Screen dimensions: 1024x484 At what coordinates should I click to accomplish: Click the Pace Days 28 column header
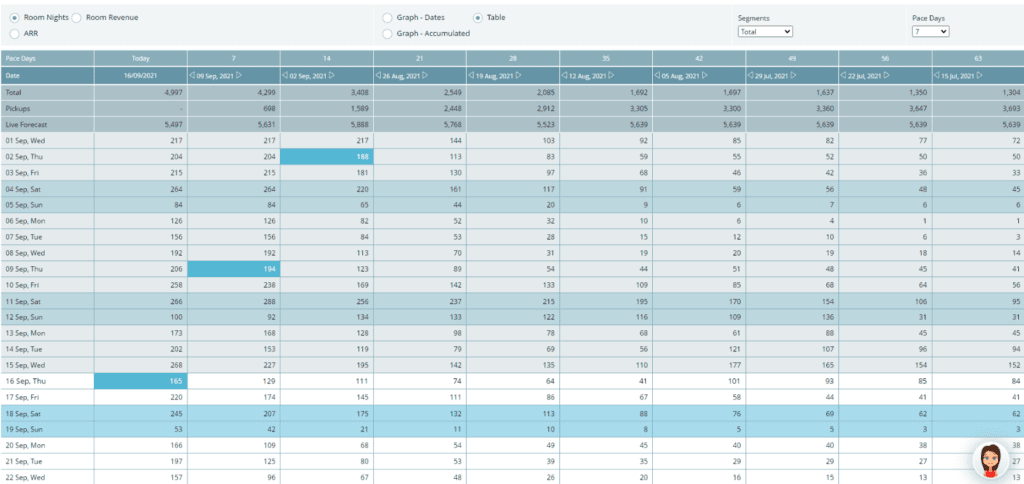click(512, 59)
